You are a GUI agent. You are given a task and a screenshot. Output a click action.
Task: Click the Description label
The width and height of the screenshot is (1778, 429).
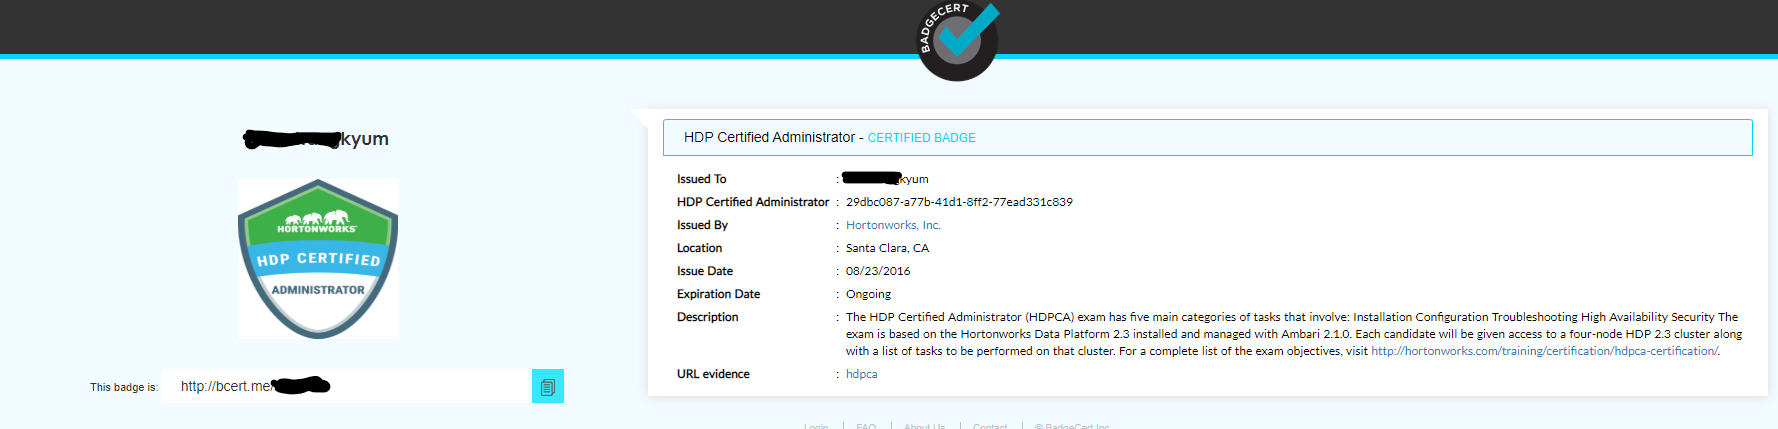707,317
